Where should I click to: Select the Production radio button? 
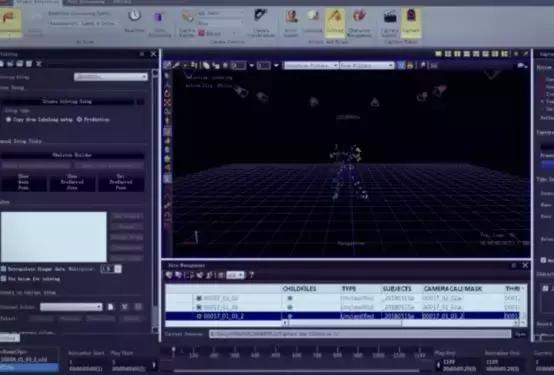point(79,119)
